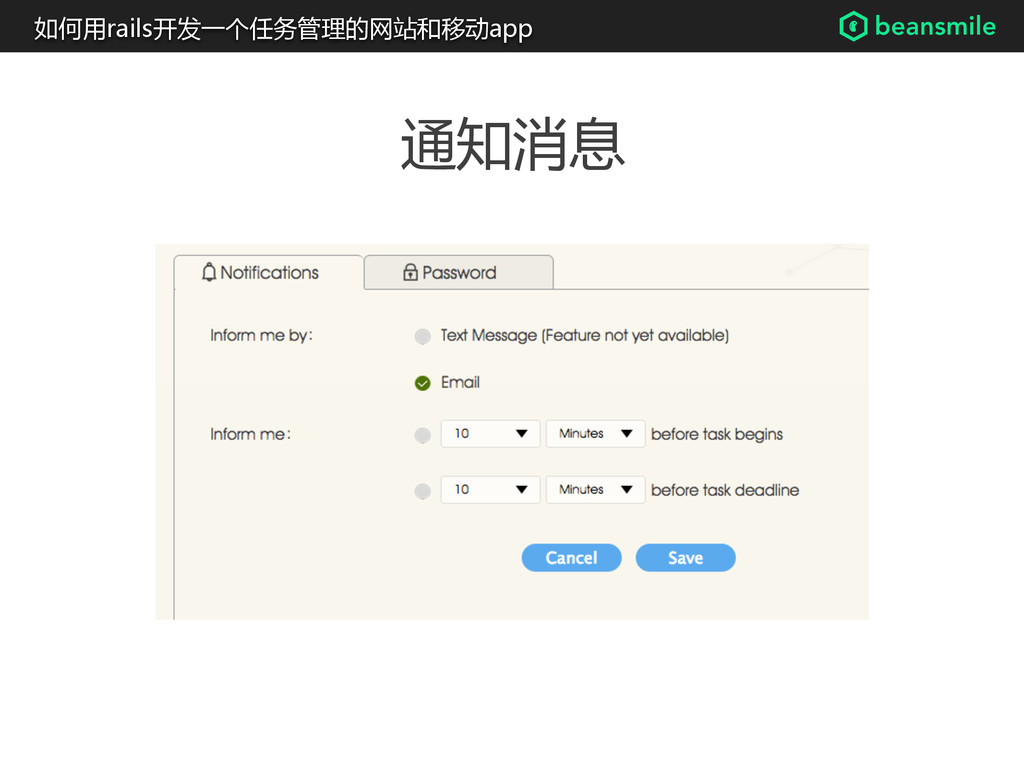Click the bell icon on Notifications tab
Viewport: 1024px width, 768px height.
pos(209,272)
